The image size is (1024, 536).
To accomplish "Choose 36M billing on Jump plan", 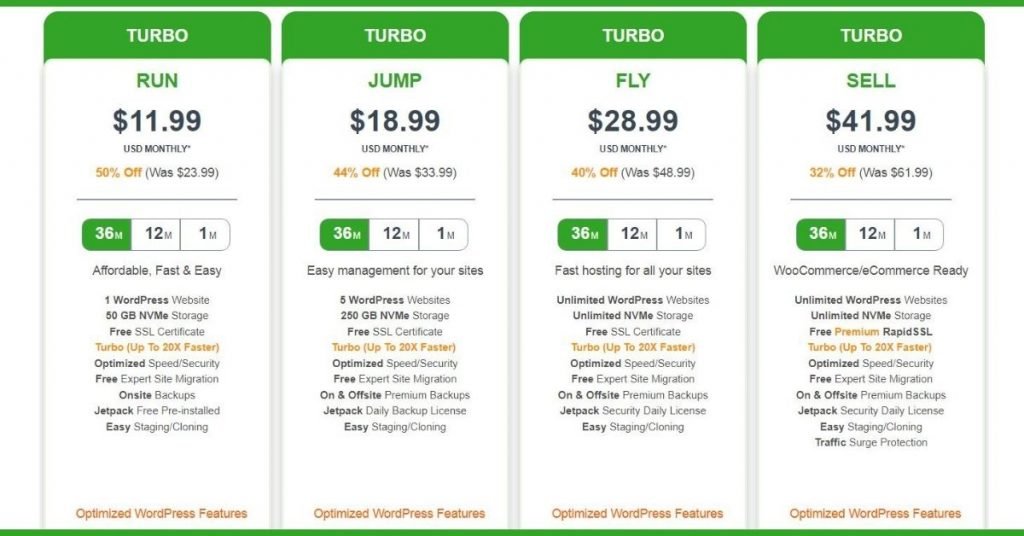I will pos(345,234).
